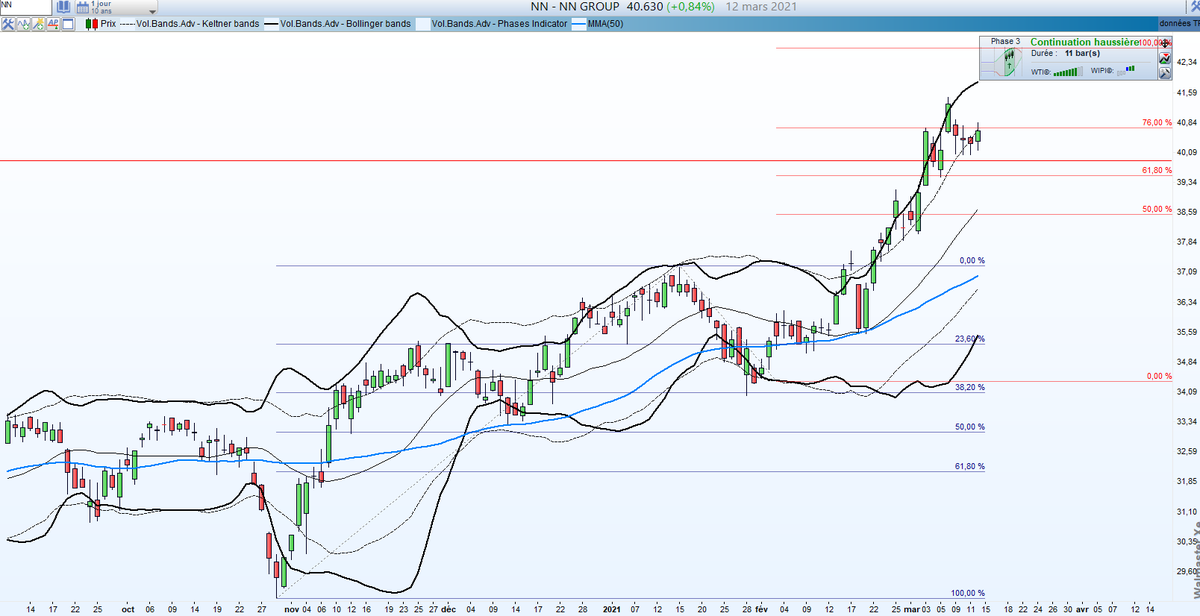Click the move arrows icon in Phase panel
The width and height of the screenshot is (1200, 616).
pyautogui.click(x=1165, y=43)
